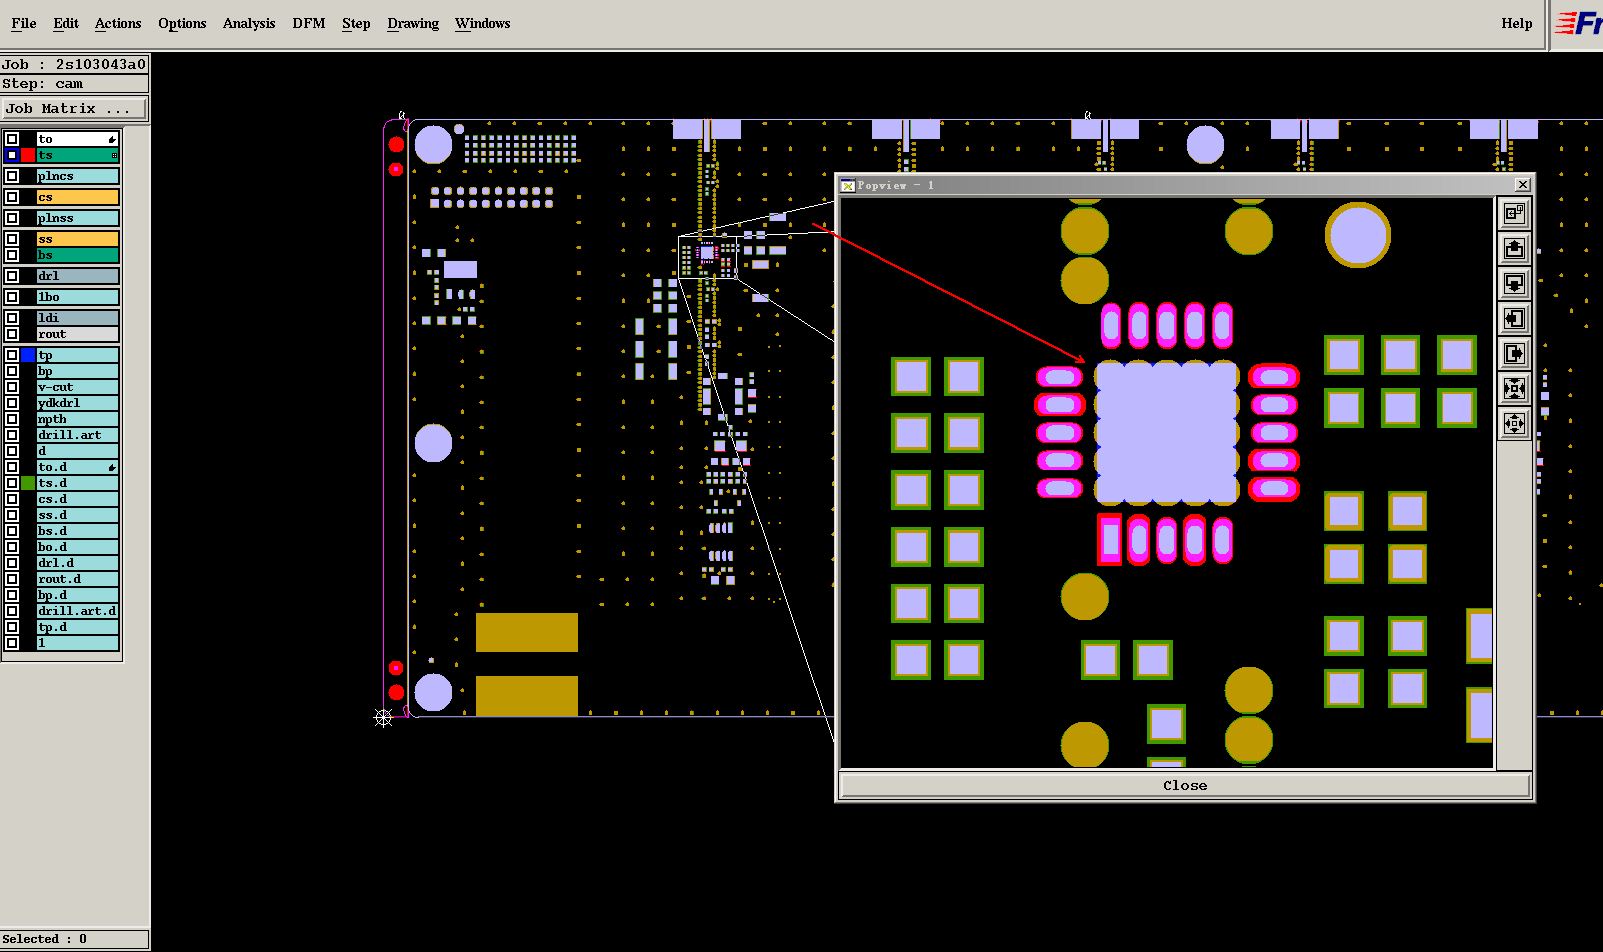Enable the checkbox for layer 'cs'
This screenshot has width=1603, height=952.
point(12,197)
